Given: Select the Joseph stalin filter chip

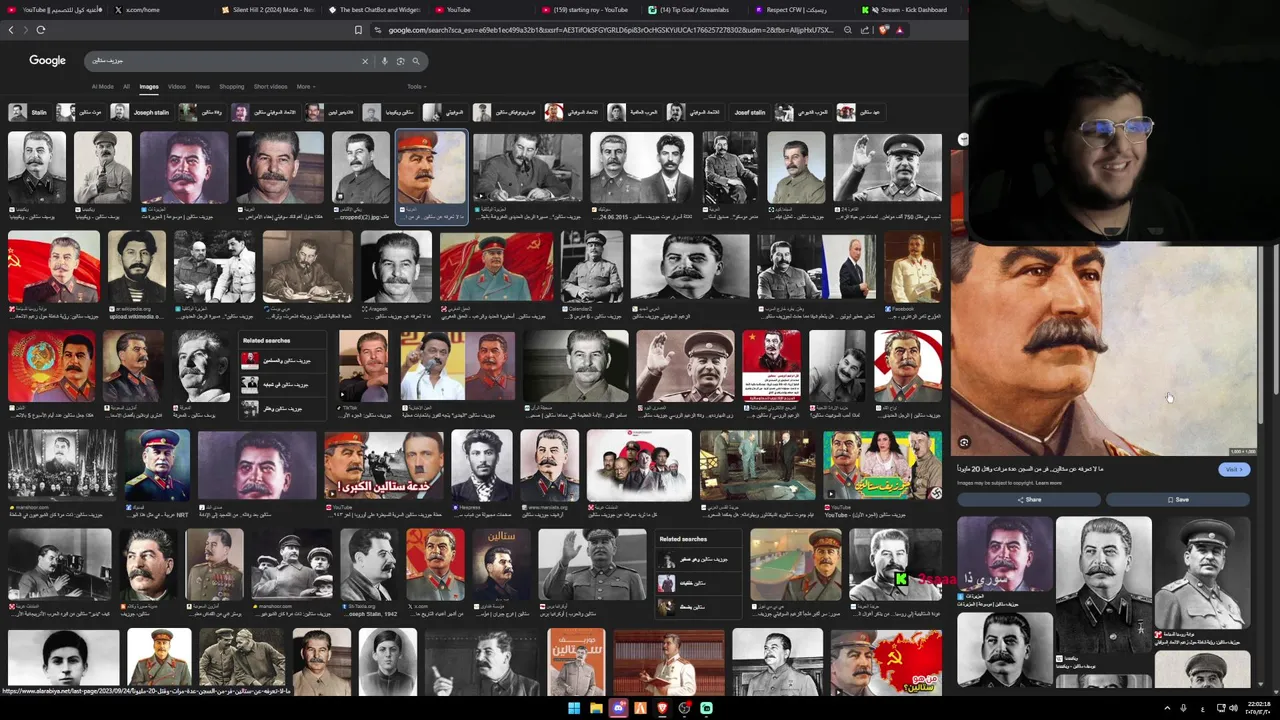Looking at the screenshot, I should tap(141, 112).
